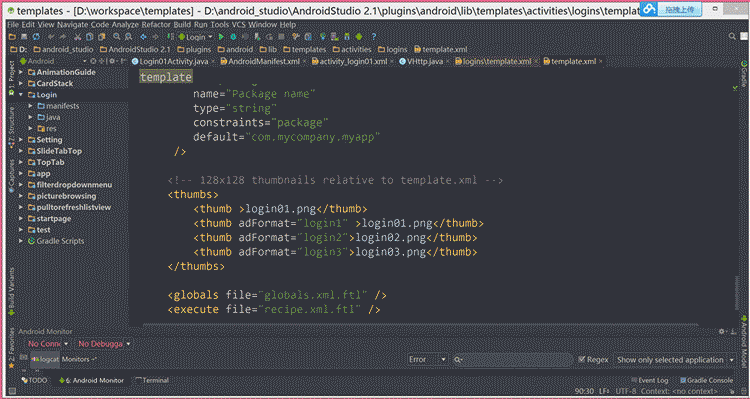The width and height of the screenshot is (750, 399).
Task: Click the blue Back navigation arrow
Action: (x=143, y=36)
